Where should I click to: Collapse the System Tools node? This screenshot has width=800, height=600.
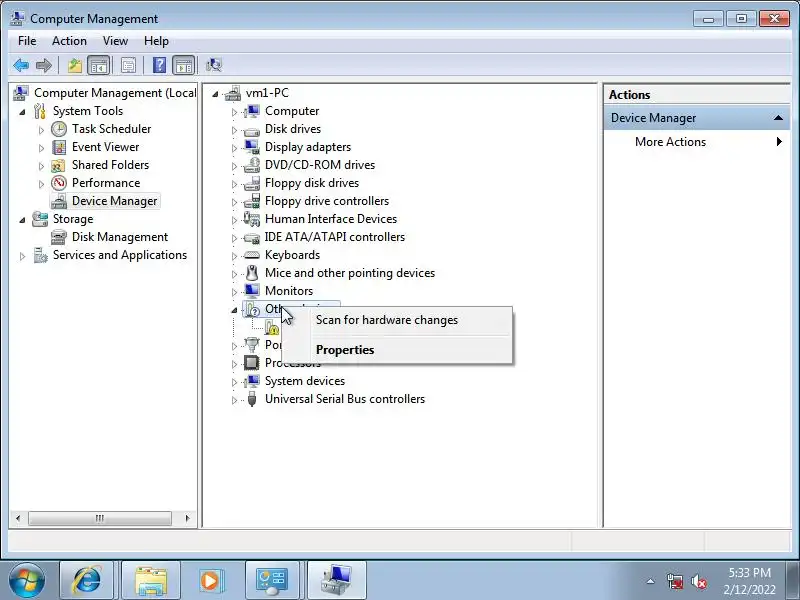(22, 112)
